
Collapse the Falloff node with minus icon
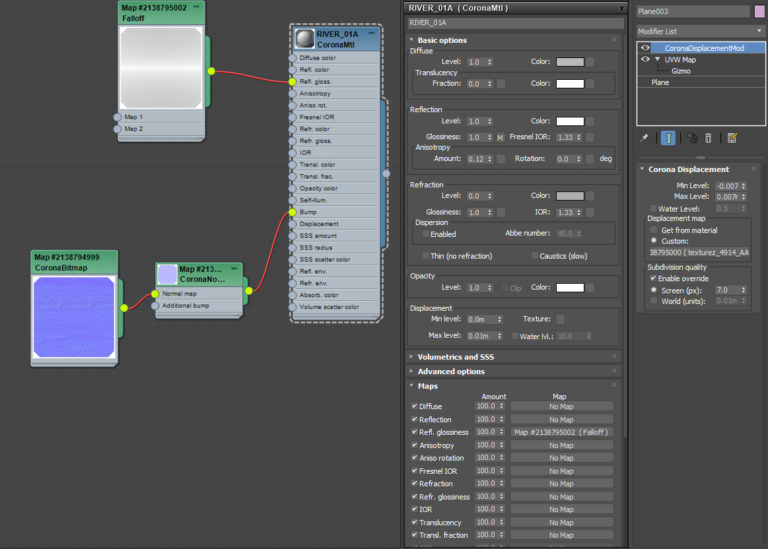[197, 6]
